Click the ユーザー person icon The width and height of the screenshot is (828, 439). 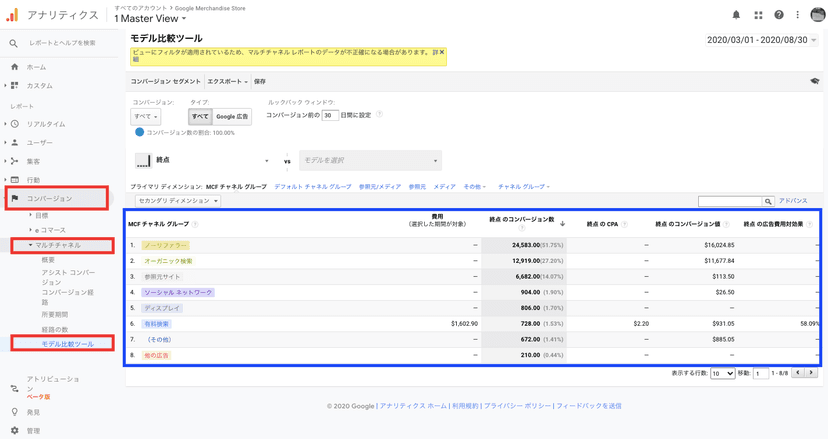tap(15, 143)
